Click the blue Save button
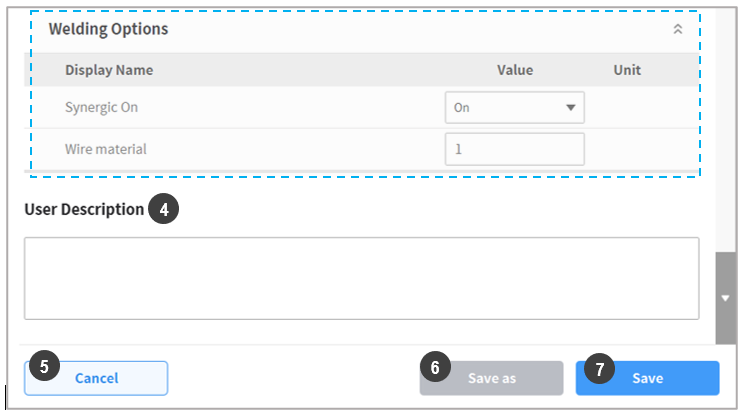Screen dimensions: 741x414 coord(647,378)
